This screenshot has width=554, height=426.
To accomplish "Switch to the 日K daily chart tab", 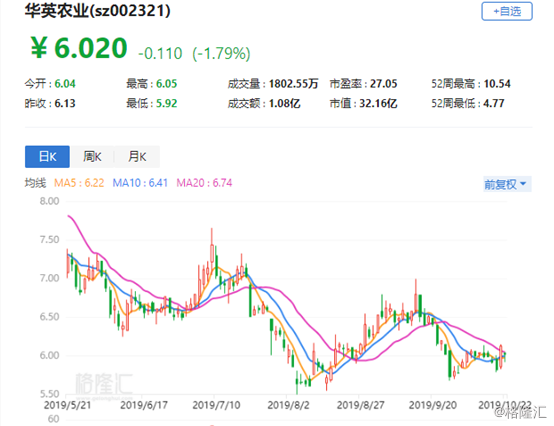I will tap(47, 156).
